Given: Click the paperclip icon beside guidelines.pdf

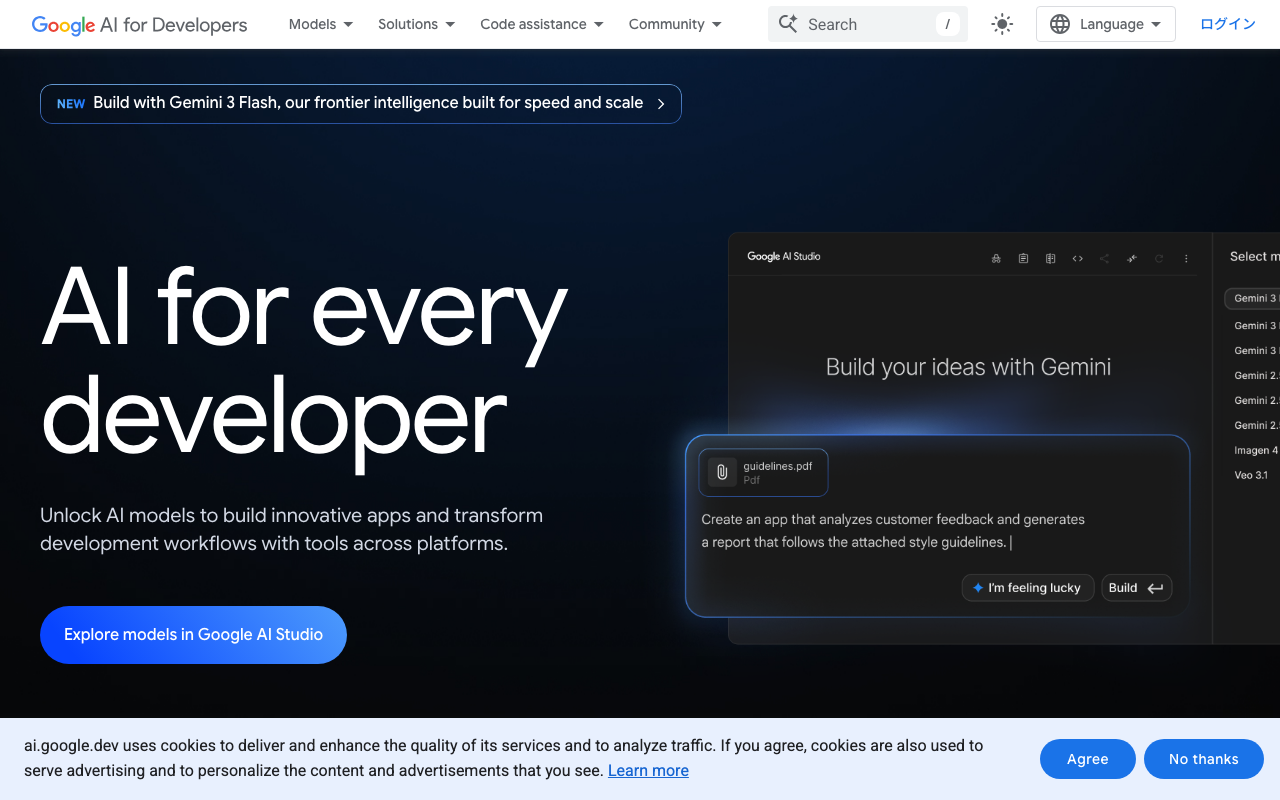Looking at the screenshot, I should coord(722,472).
